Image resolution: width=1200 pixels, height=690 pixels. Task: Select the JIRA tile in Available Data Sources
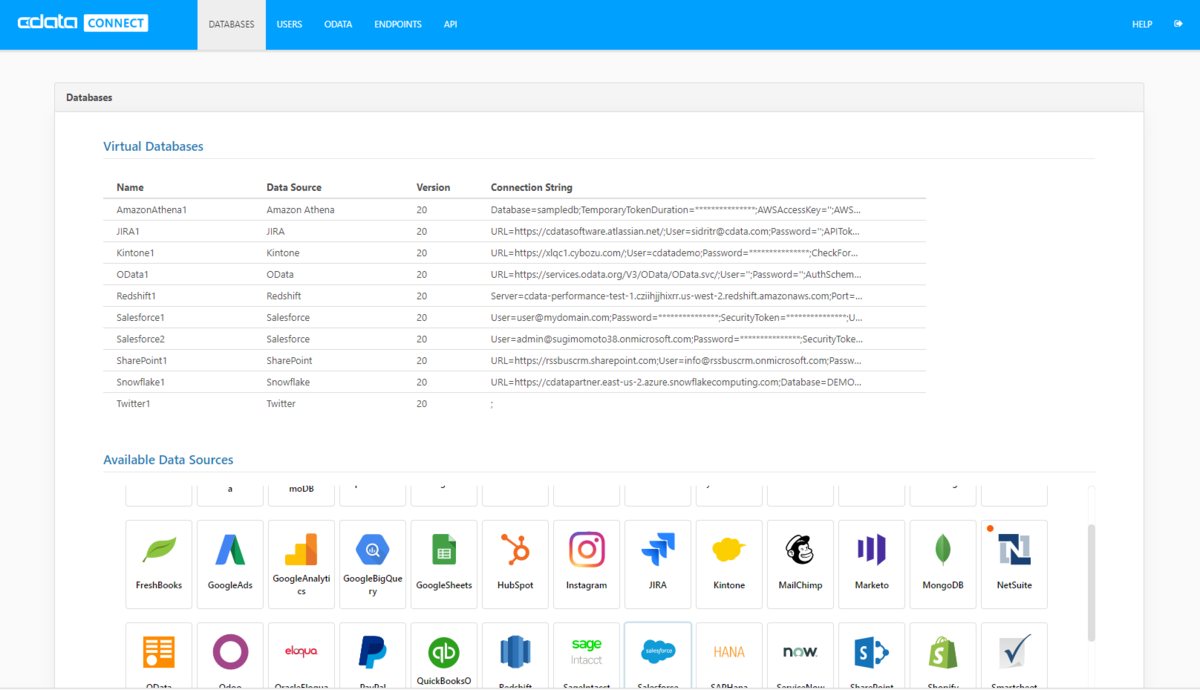point(658,564)
